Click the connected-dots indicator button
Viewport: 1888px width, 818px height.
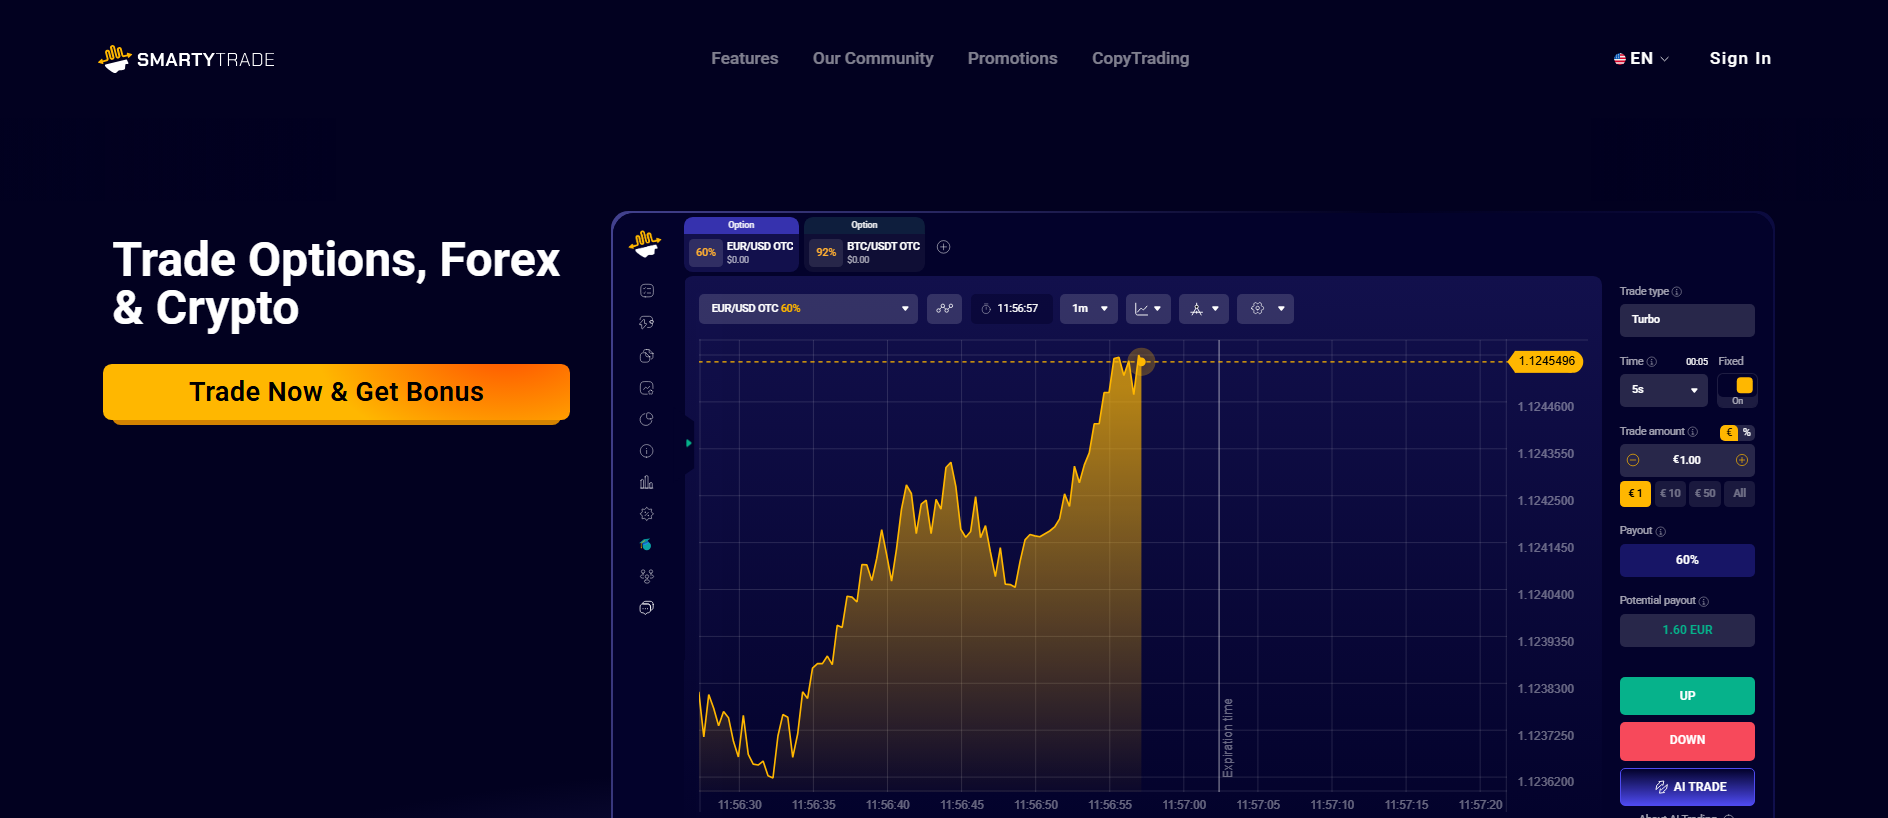pos(944,309)
